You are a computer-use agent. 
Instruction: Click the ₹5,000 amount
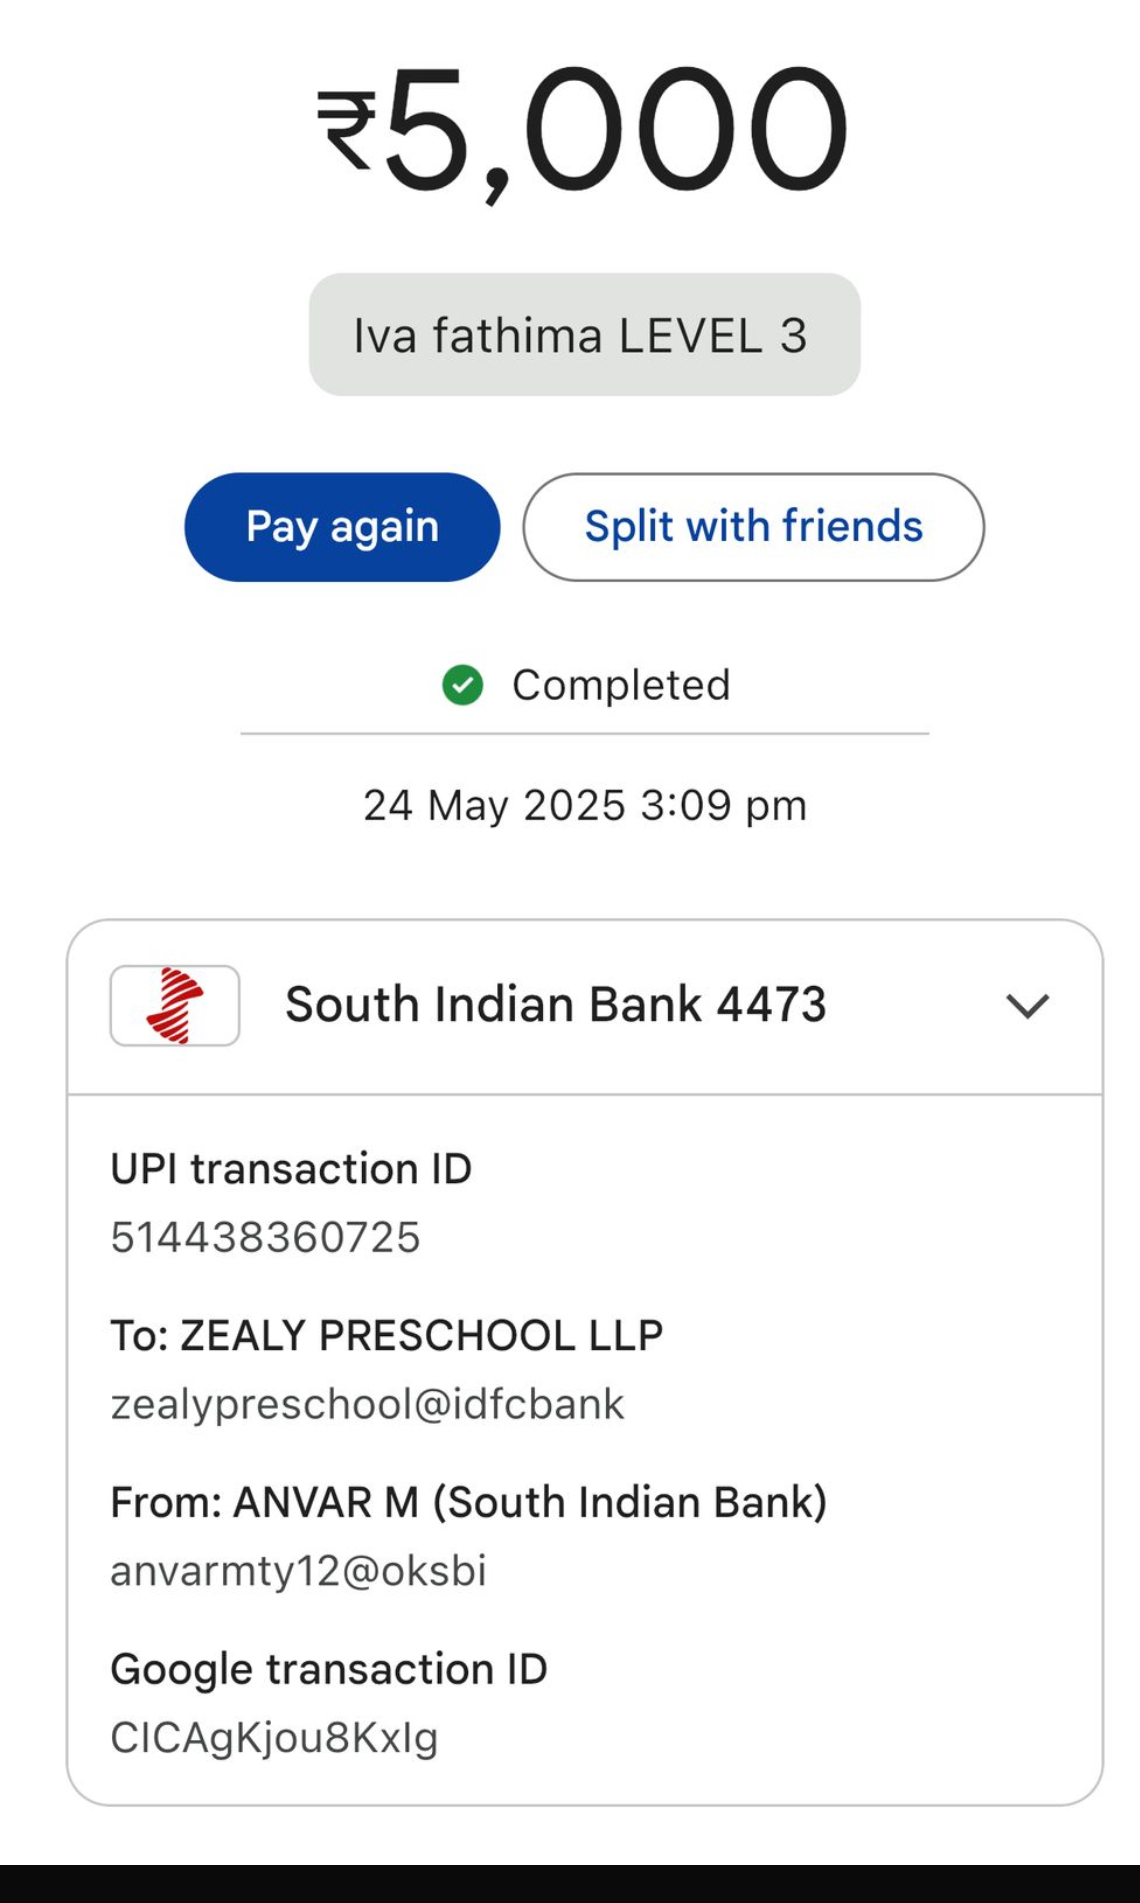pyautogui.click(x=584, y=130)
